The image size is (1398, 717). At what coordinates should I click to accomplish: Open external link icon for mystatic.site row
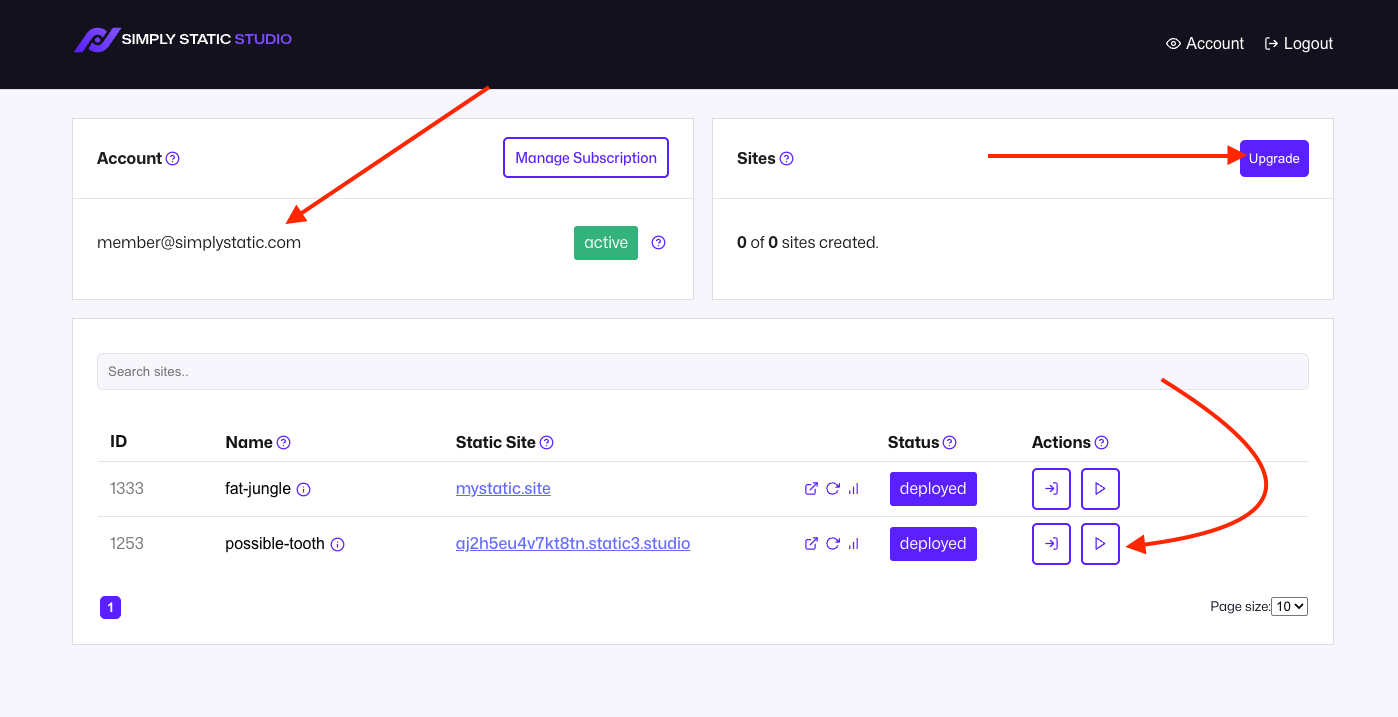pos(811,489)
